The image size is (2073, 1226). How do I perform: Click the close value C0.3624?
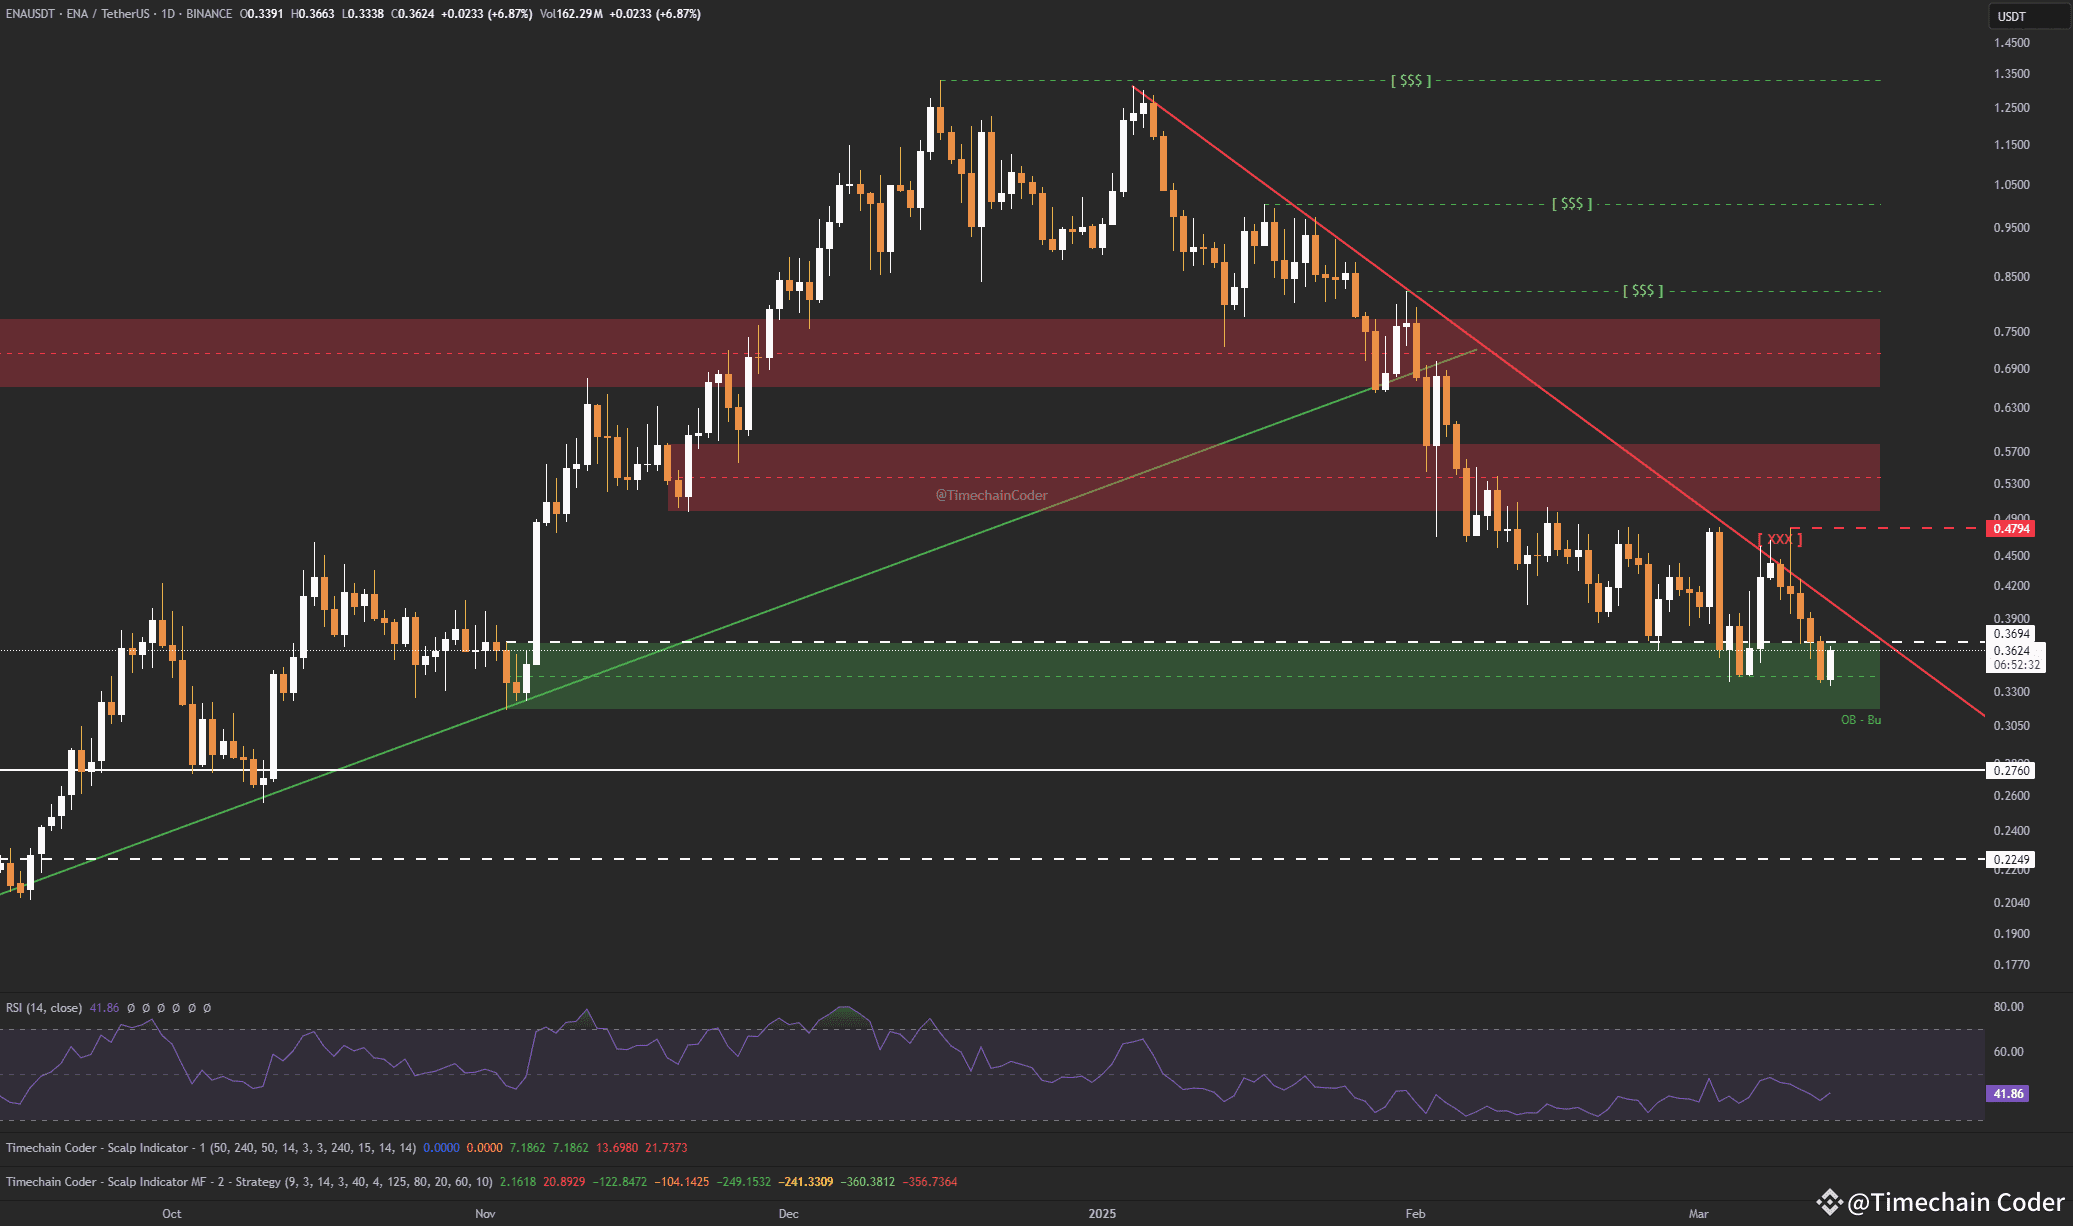pos(412,14)
